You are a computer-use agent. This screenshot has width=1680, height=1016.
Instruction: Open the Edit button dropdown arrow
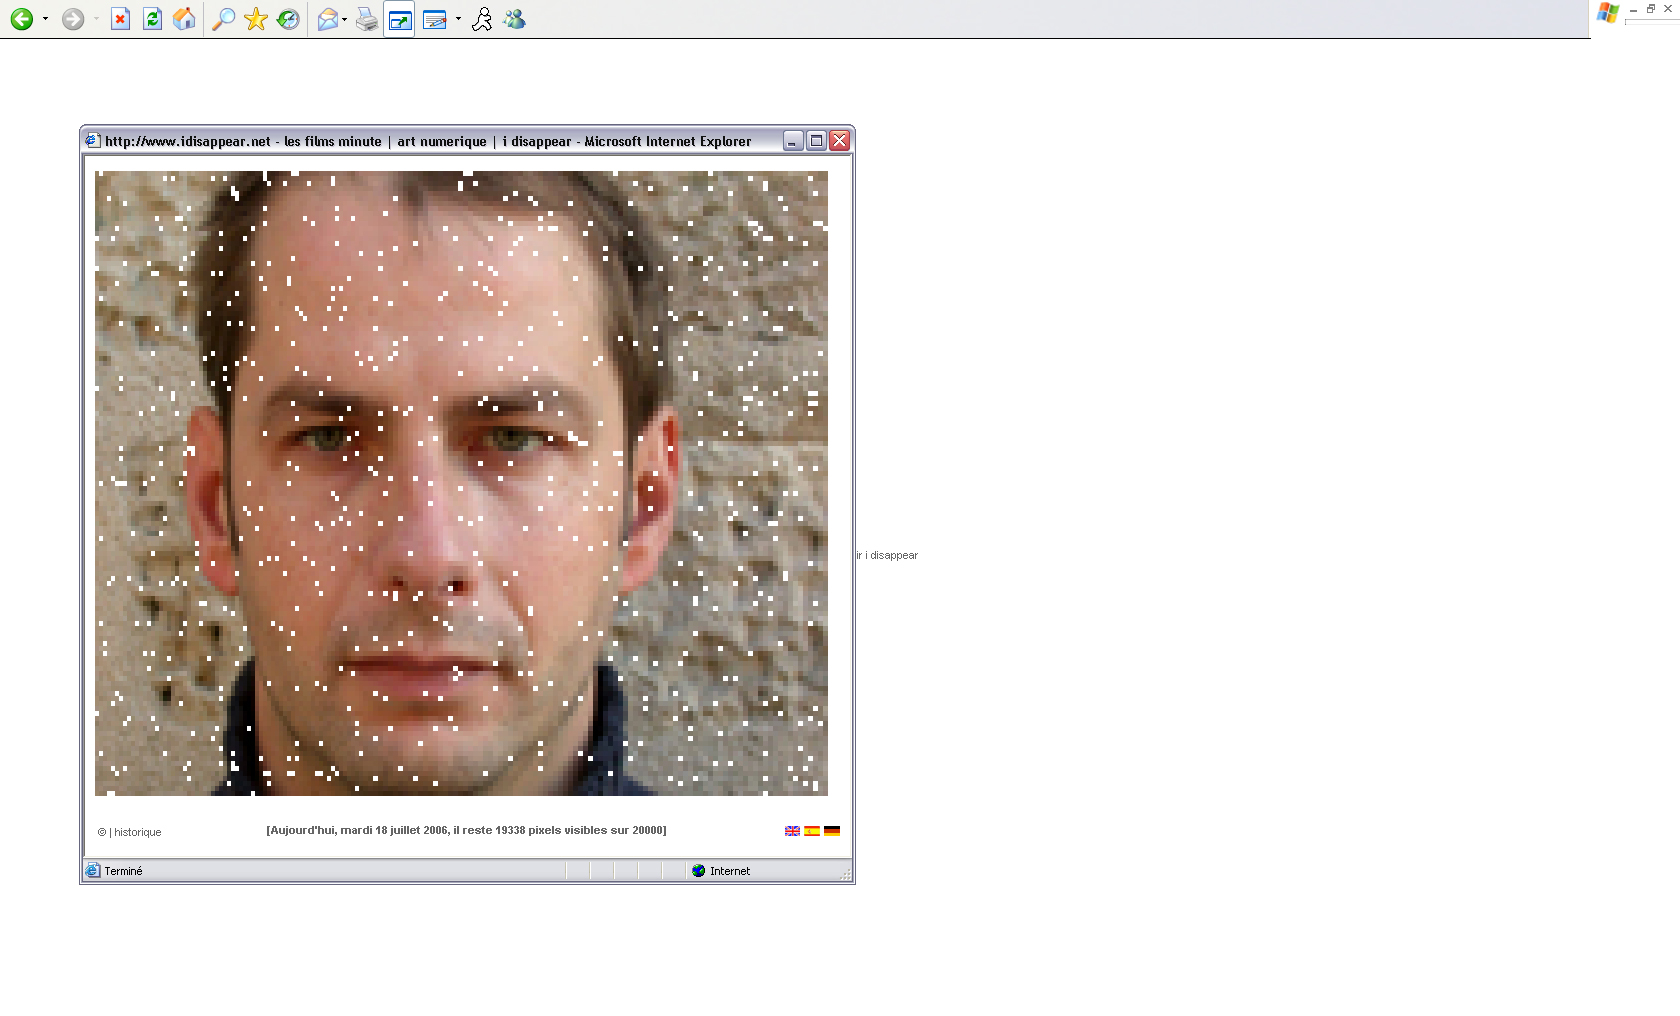[458, 19]
